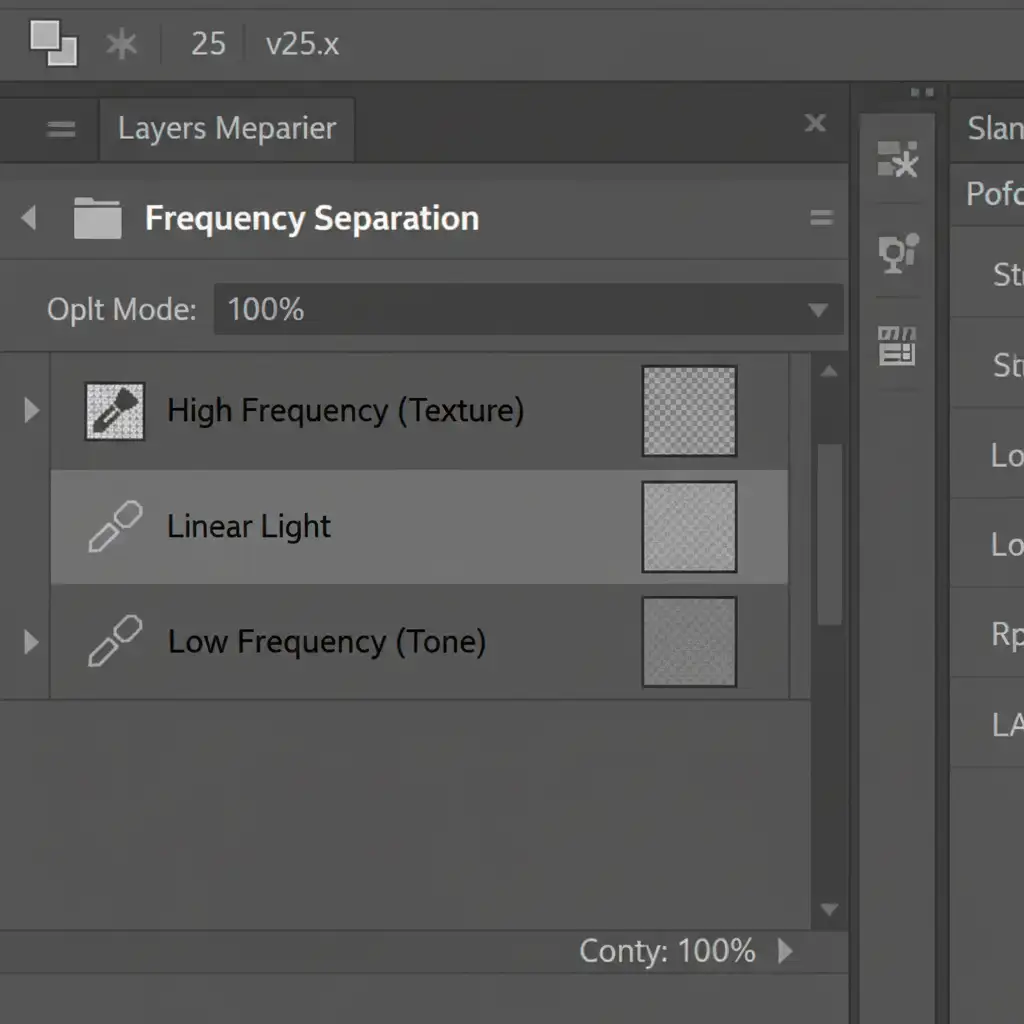The image size is (1024, 1024).
Task: Click the middle icon in the side strip
Action: (897, 253)
